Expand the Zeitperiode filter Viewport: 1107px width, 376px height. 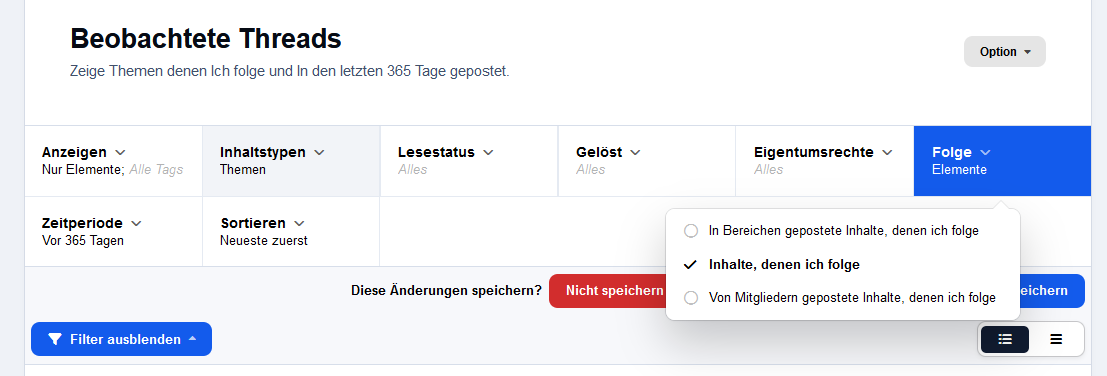114,231
